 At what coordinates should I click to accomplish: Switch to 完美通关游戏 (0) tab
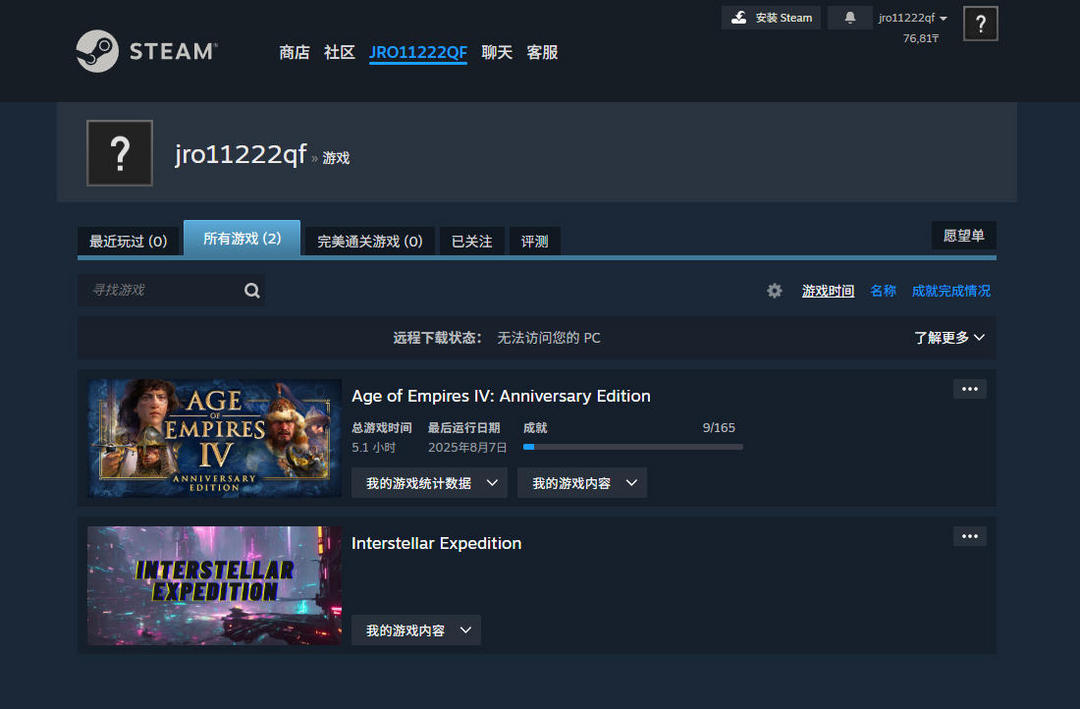click(369, 241)
